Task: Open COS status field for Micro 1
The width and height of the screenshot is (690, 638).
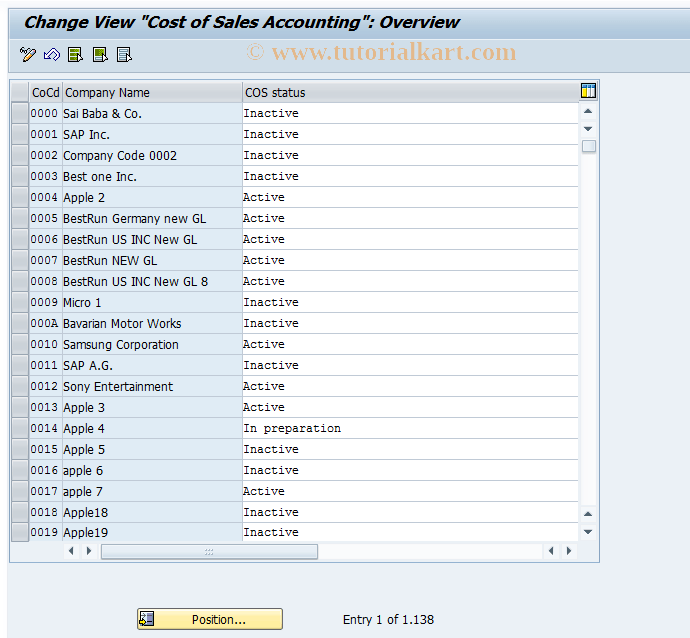Action: pos(410,302)
